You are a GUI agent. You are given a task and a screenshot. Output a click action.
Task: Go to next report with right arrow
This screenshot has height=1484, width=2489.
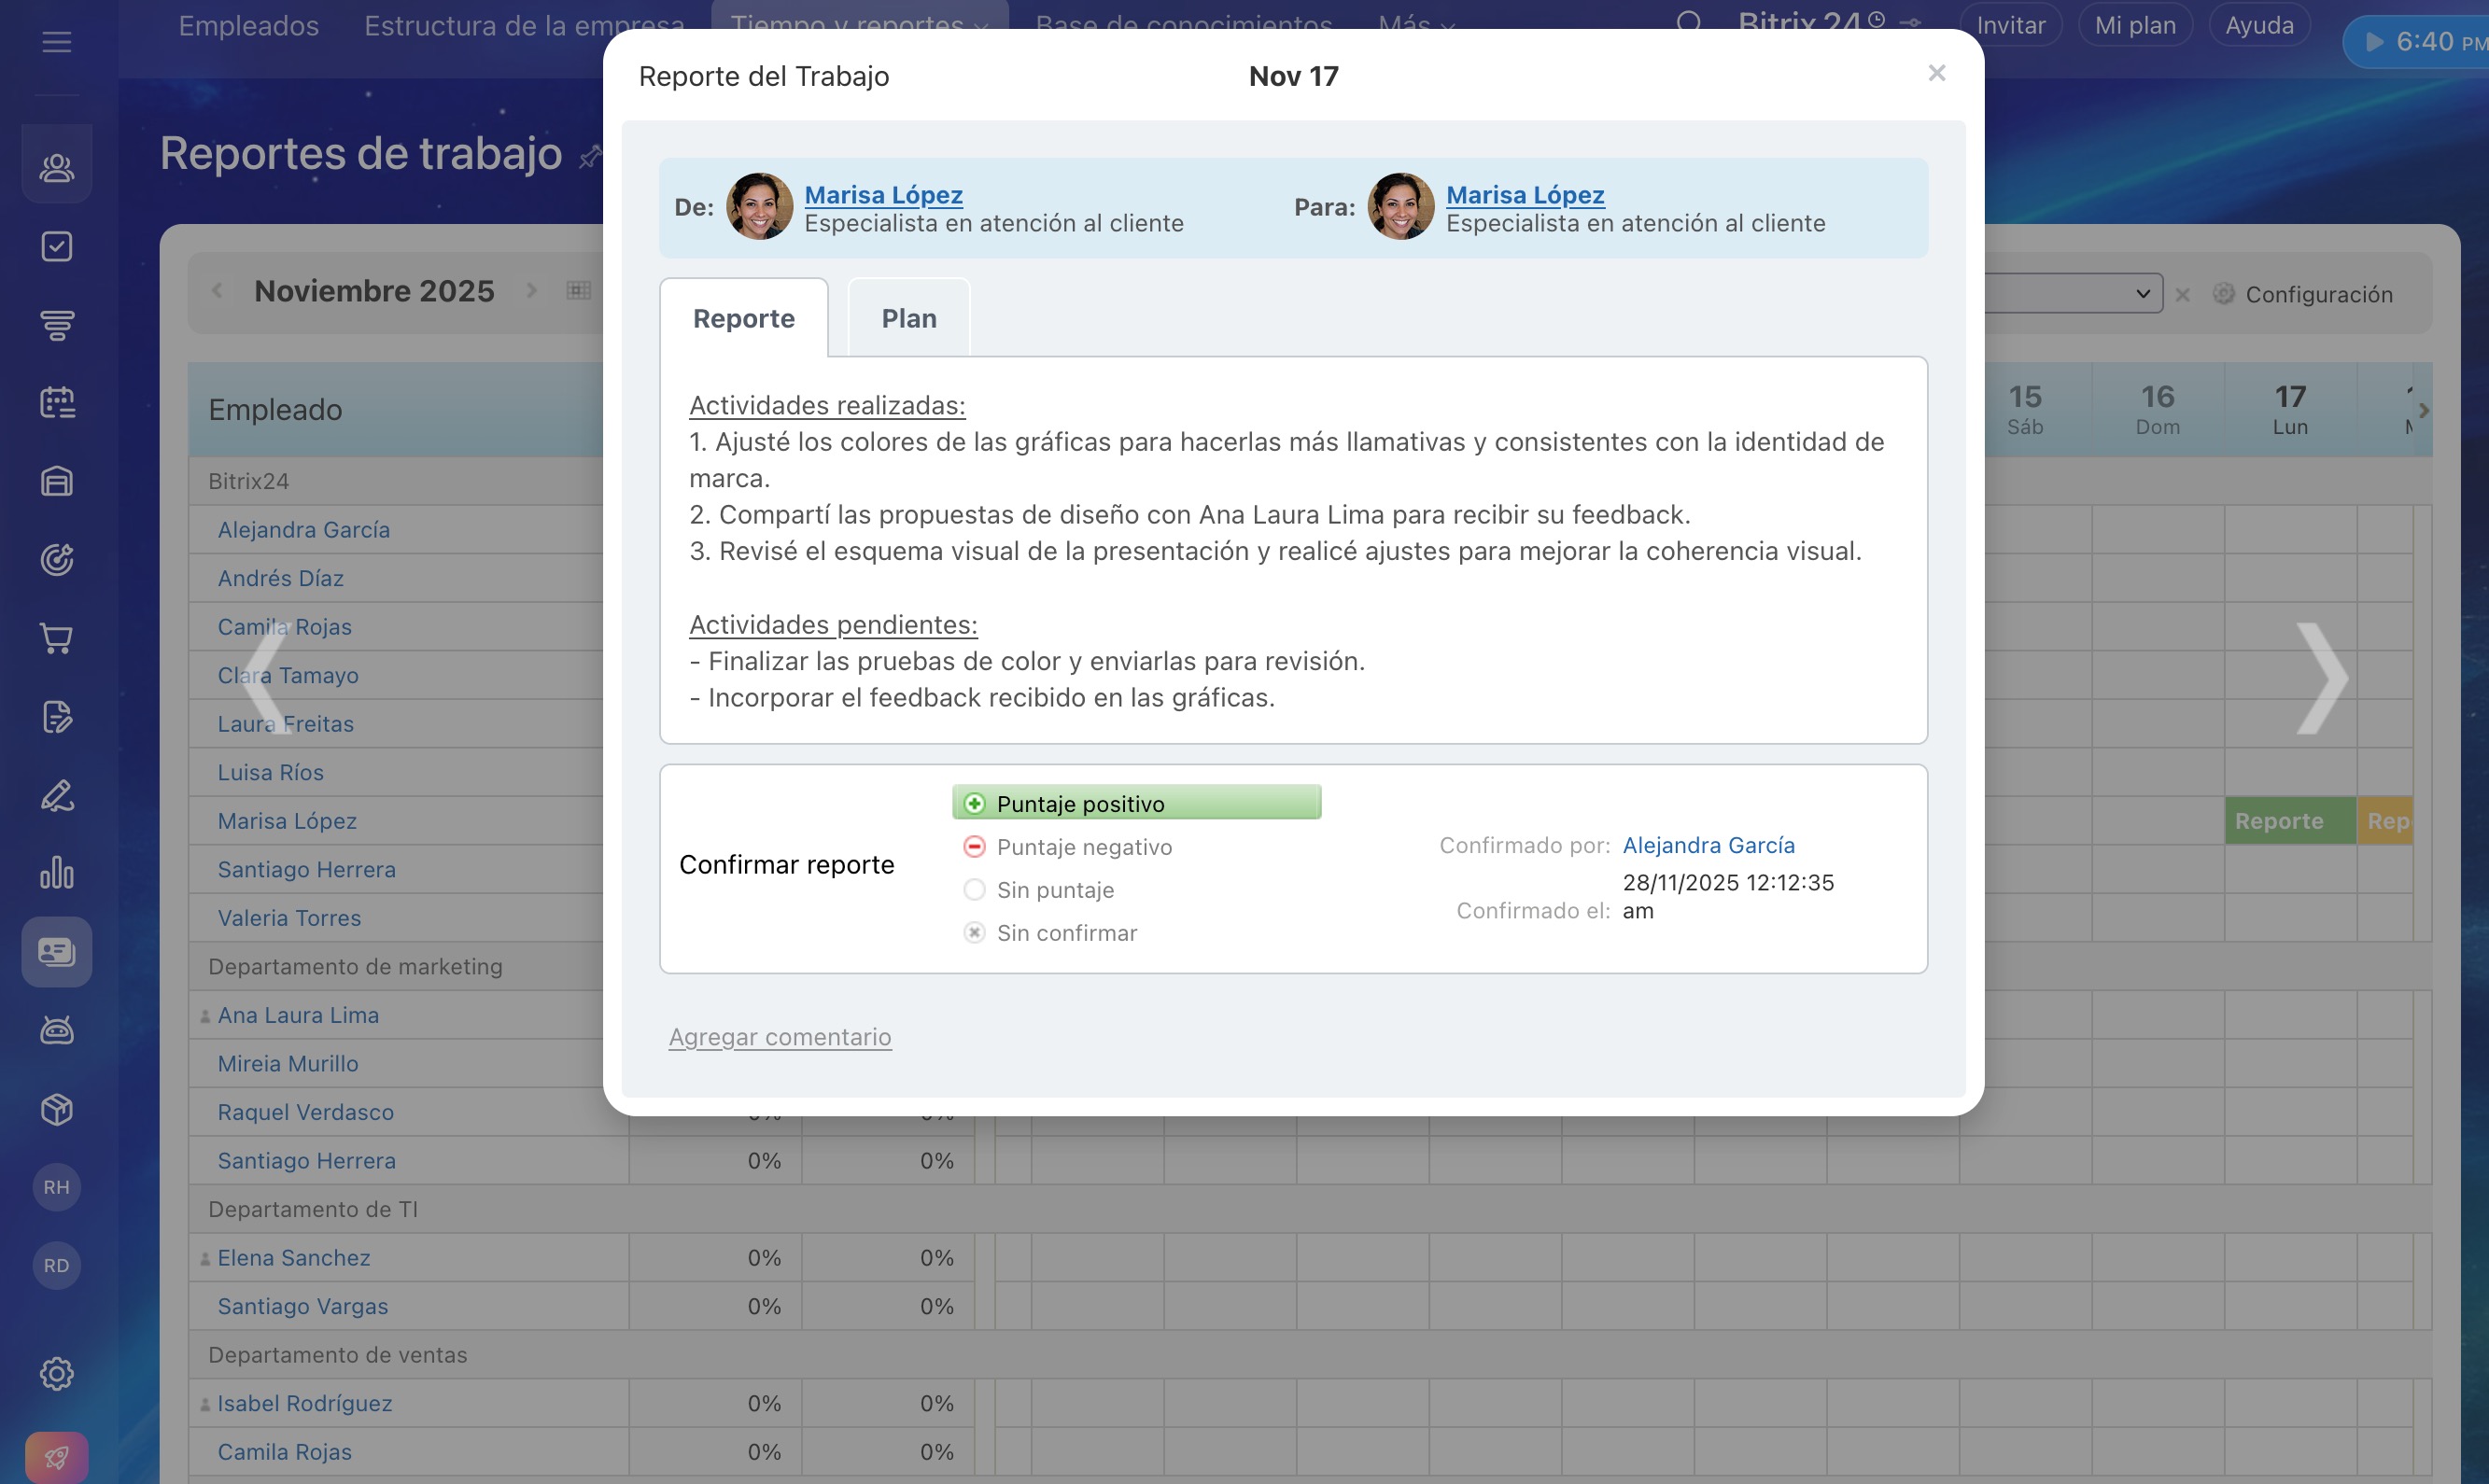coord(2322,678)
